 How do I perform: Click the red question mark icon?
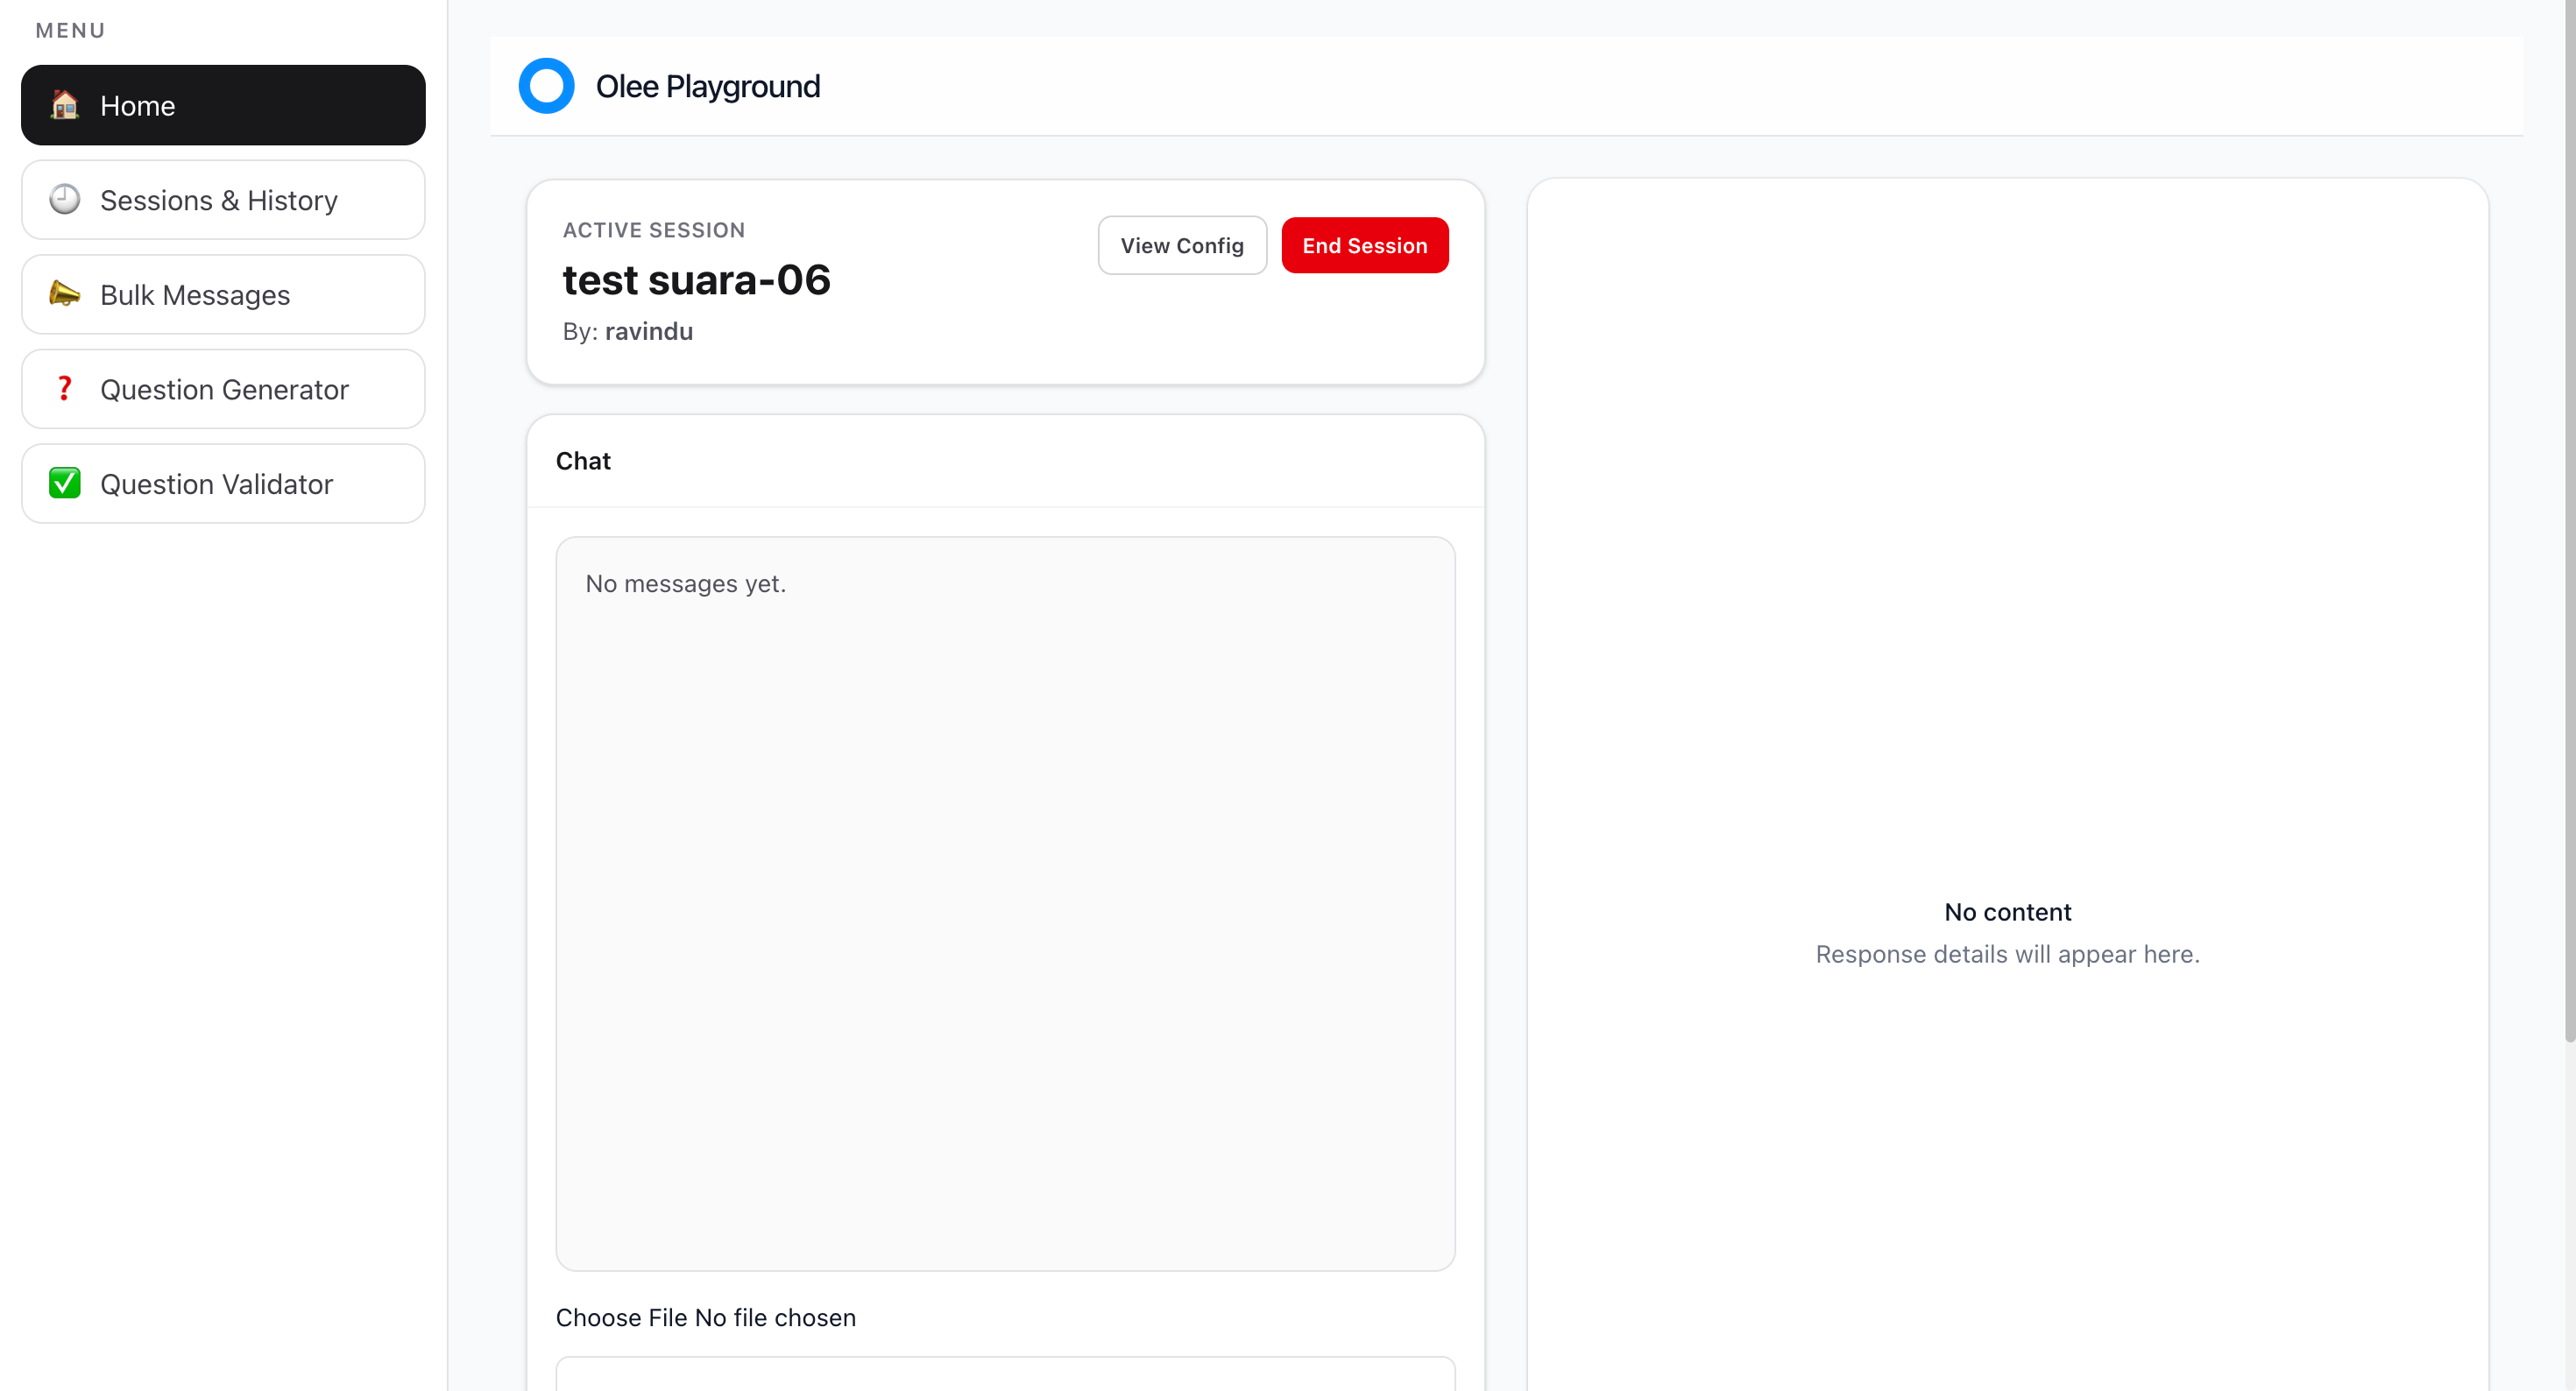pos(65,389)
